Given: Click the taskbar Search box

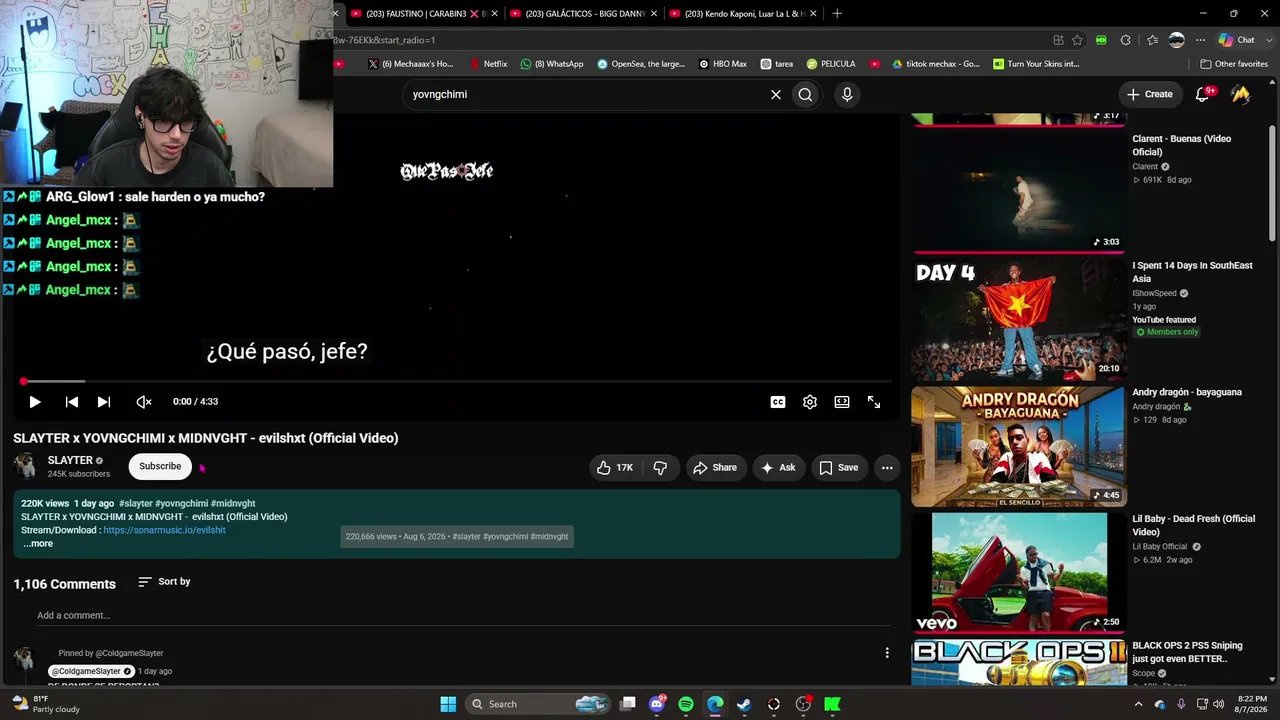Looking at the screenshot, I should [540, 704].
